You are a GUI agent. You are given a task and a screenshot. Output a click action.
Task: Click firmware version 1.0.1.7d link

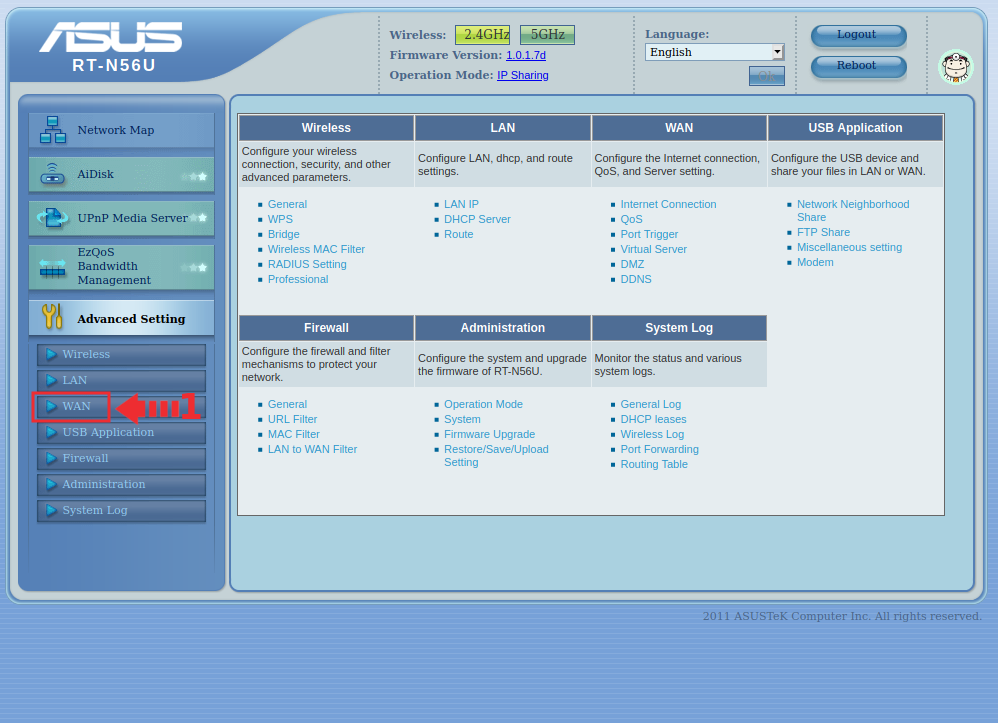tap(526, 55)
